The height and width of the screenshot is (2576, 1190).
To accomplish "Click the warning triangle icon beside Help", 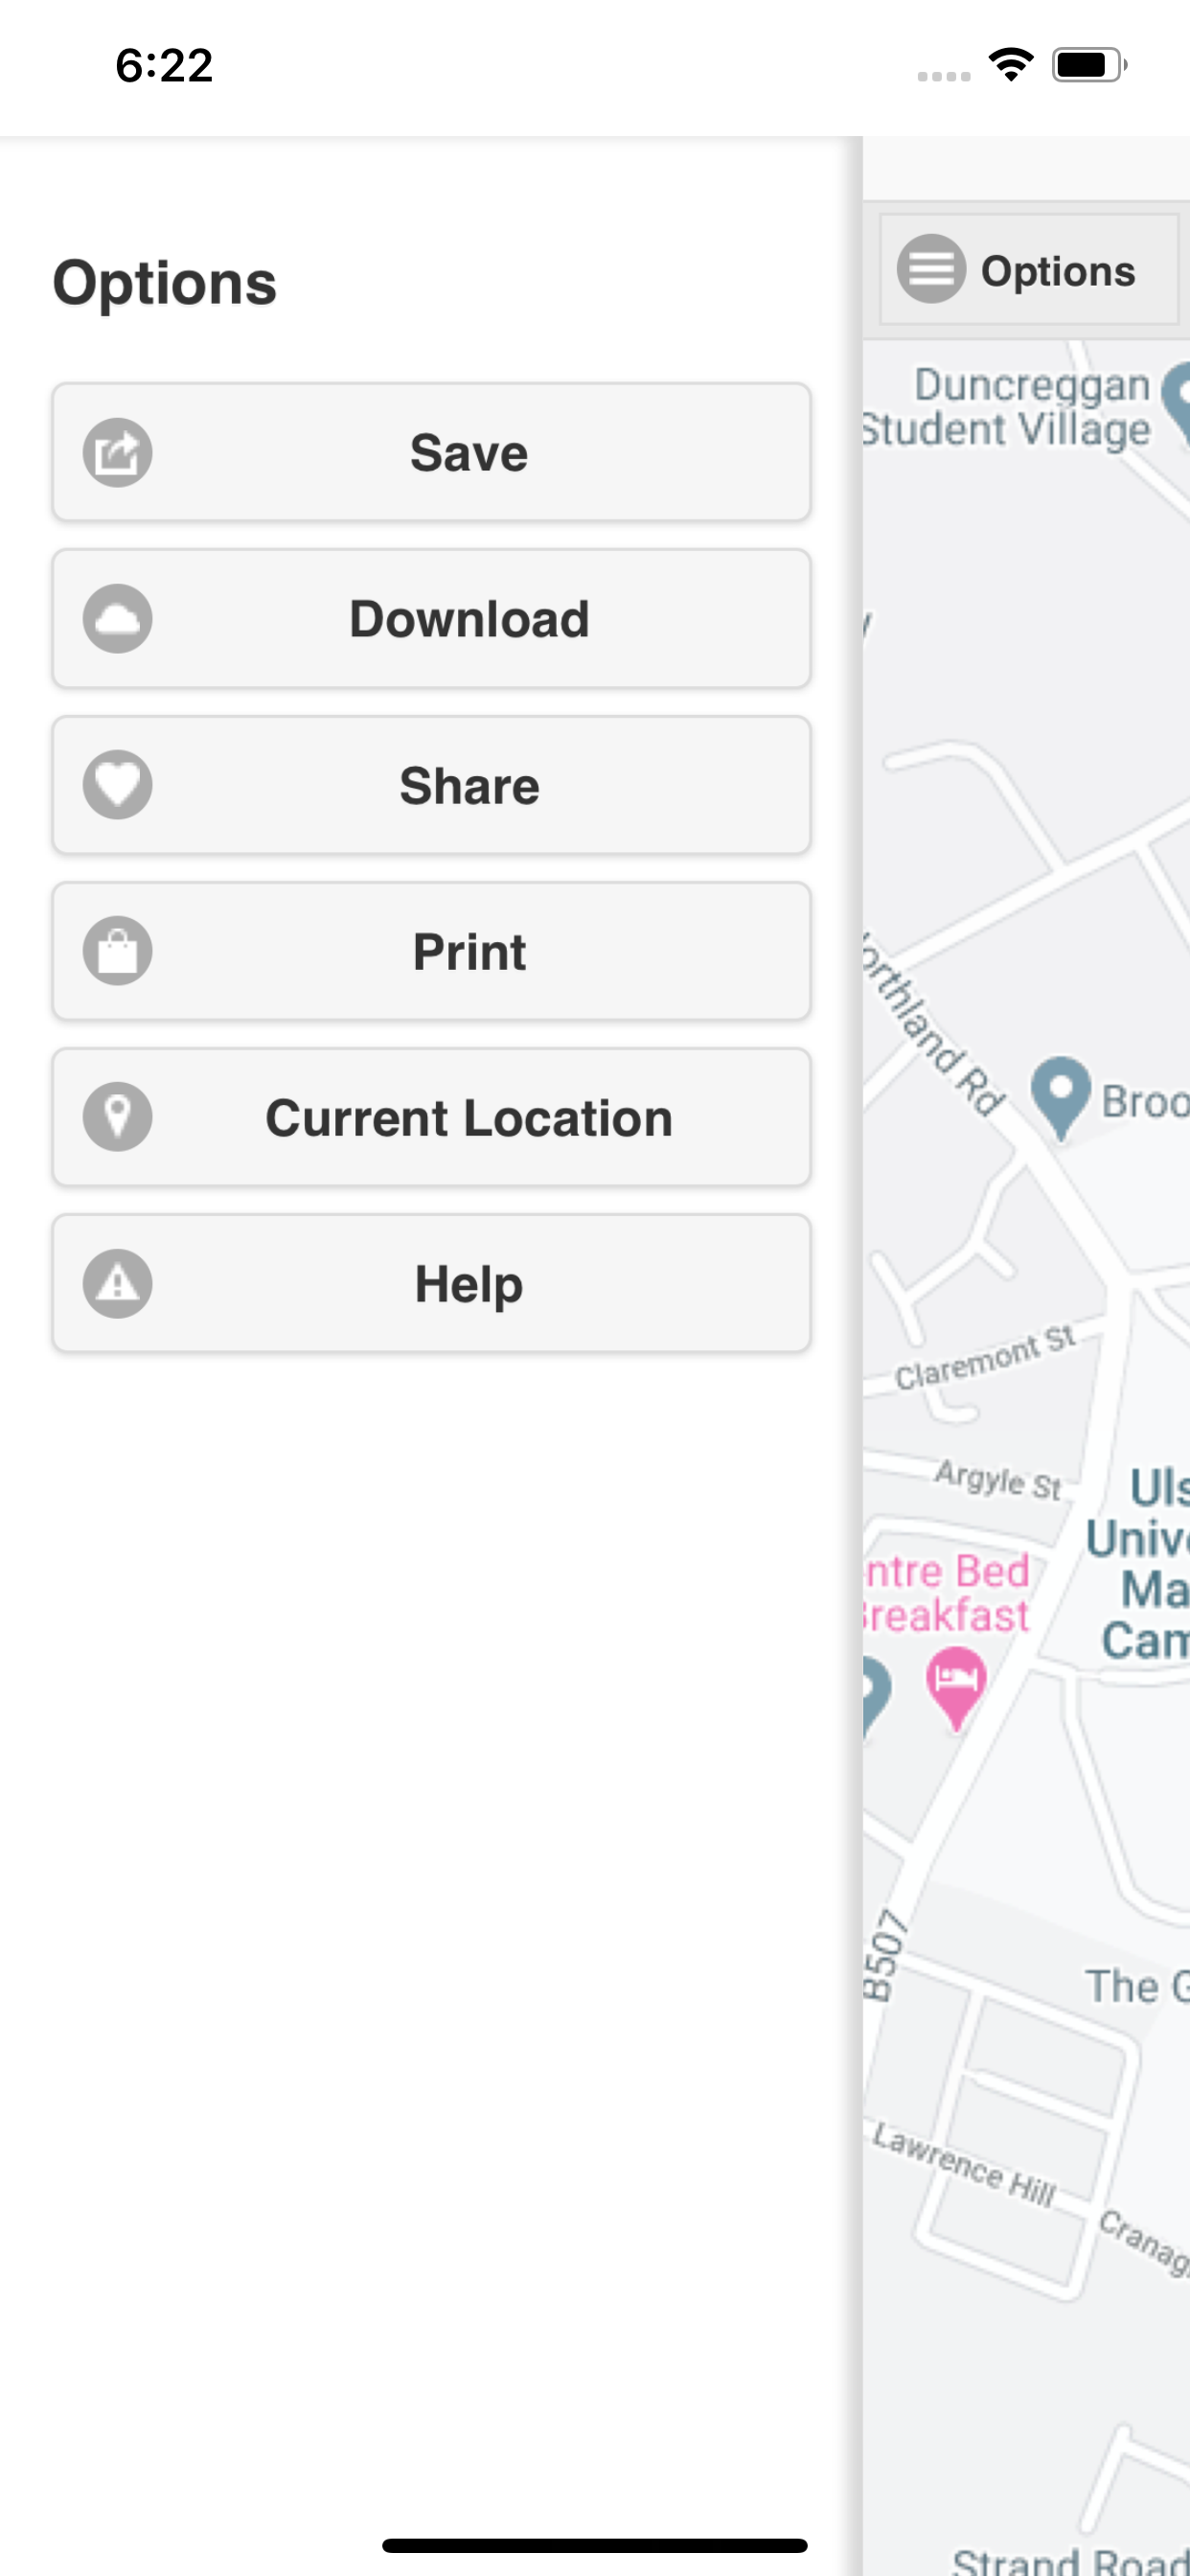I will coord(117,1283).
